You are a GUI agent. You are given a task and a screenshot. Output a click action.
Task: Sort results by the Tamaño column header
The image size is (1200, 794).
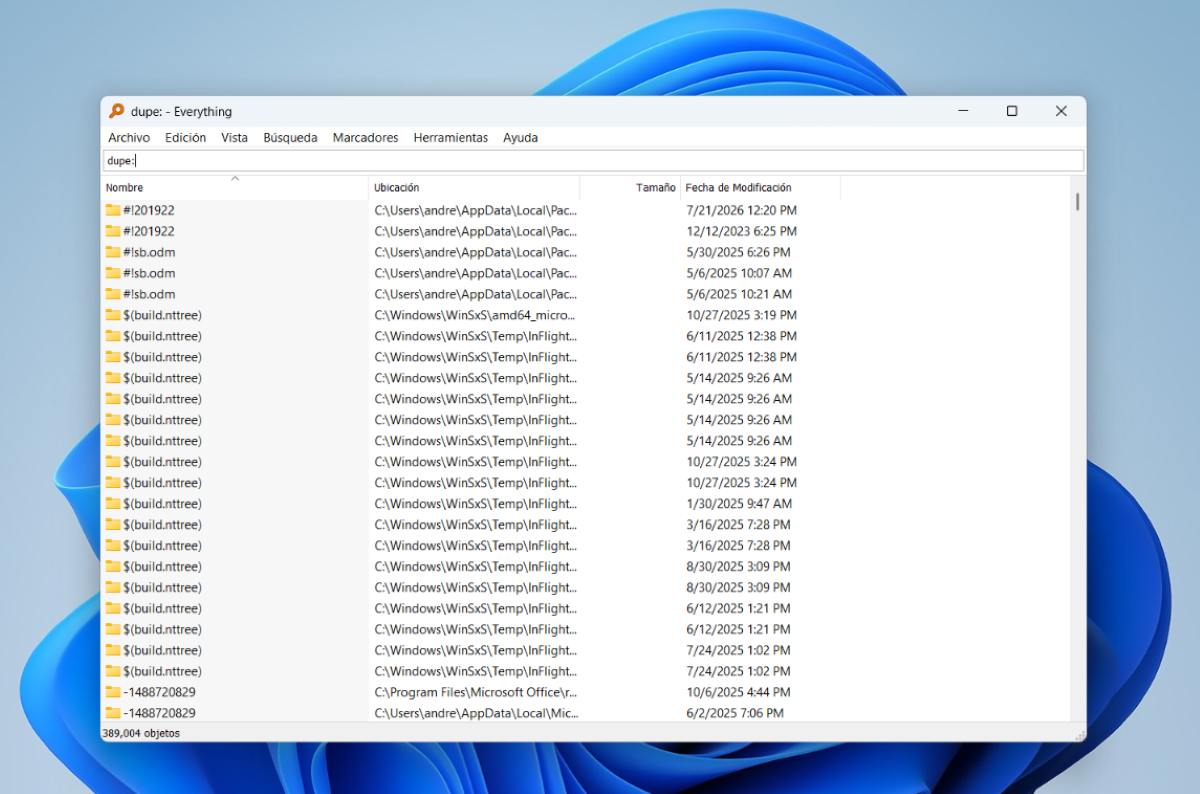[630, 188]
